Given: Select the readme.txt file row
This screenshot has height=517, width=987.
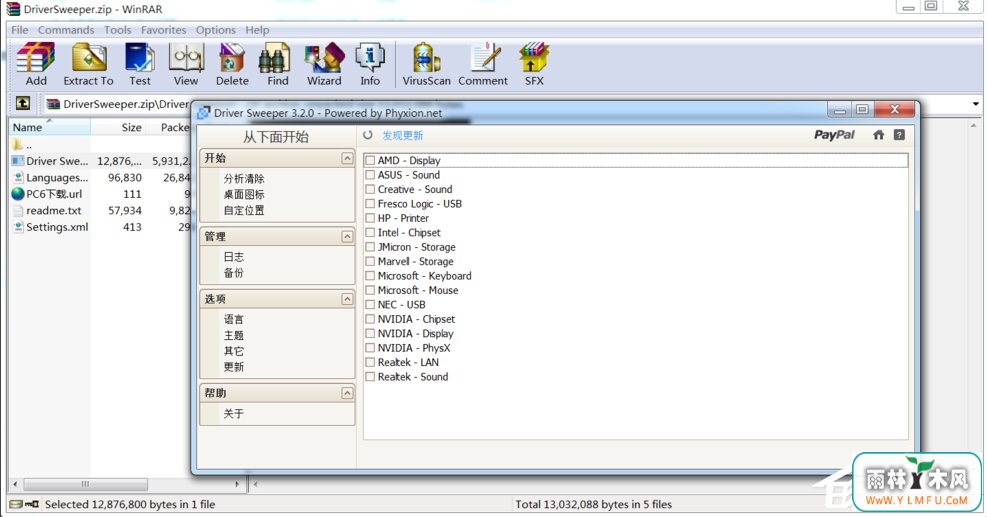Looking at the screenshot, I should 100,210.
